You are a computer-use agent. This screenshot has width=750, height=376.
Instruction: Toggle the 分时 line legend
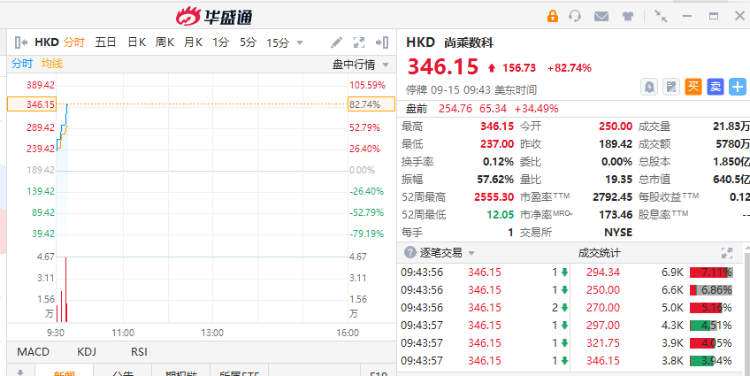(x=22, y=64)
